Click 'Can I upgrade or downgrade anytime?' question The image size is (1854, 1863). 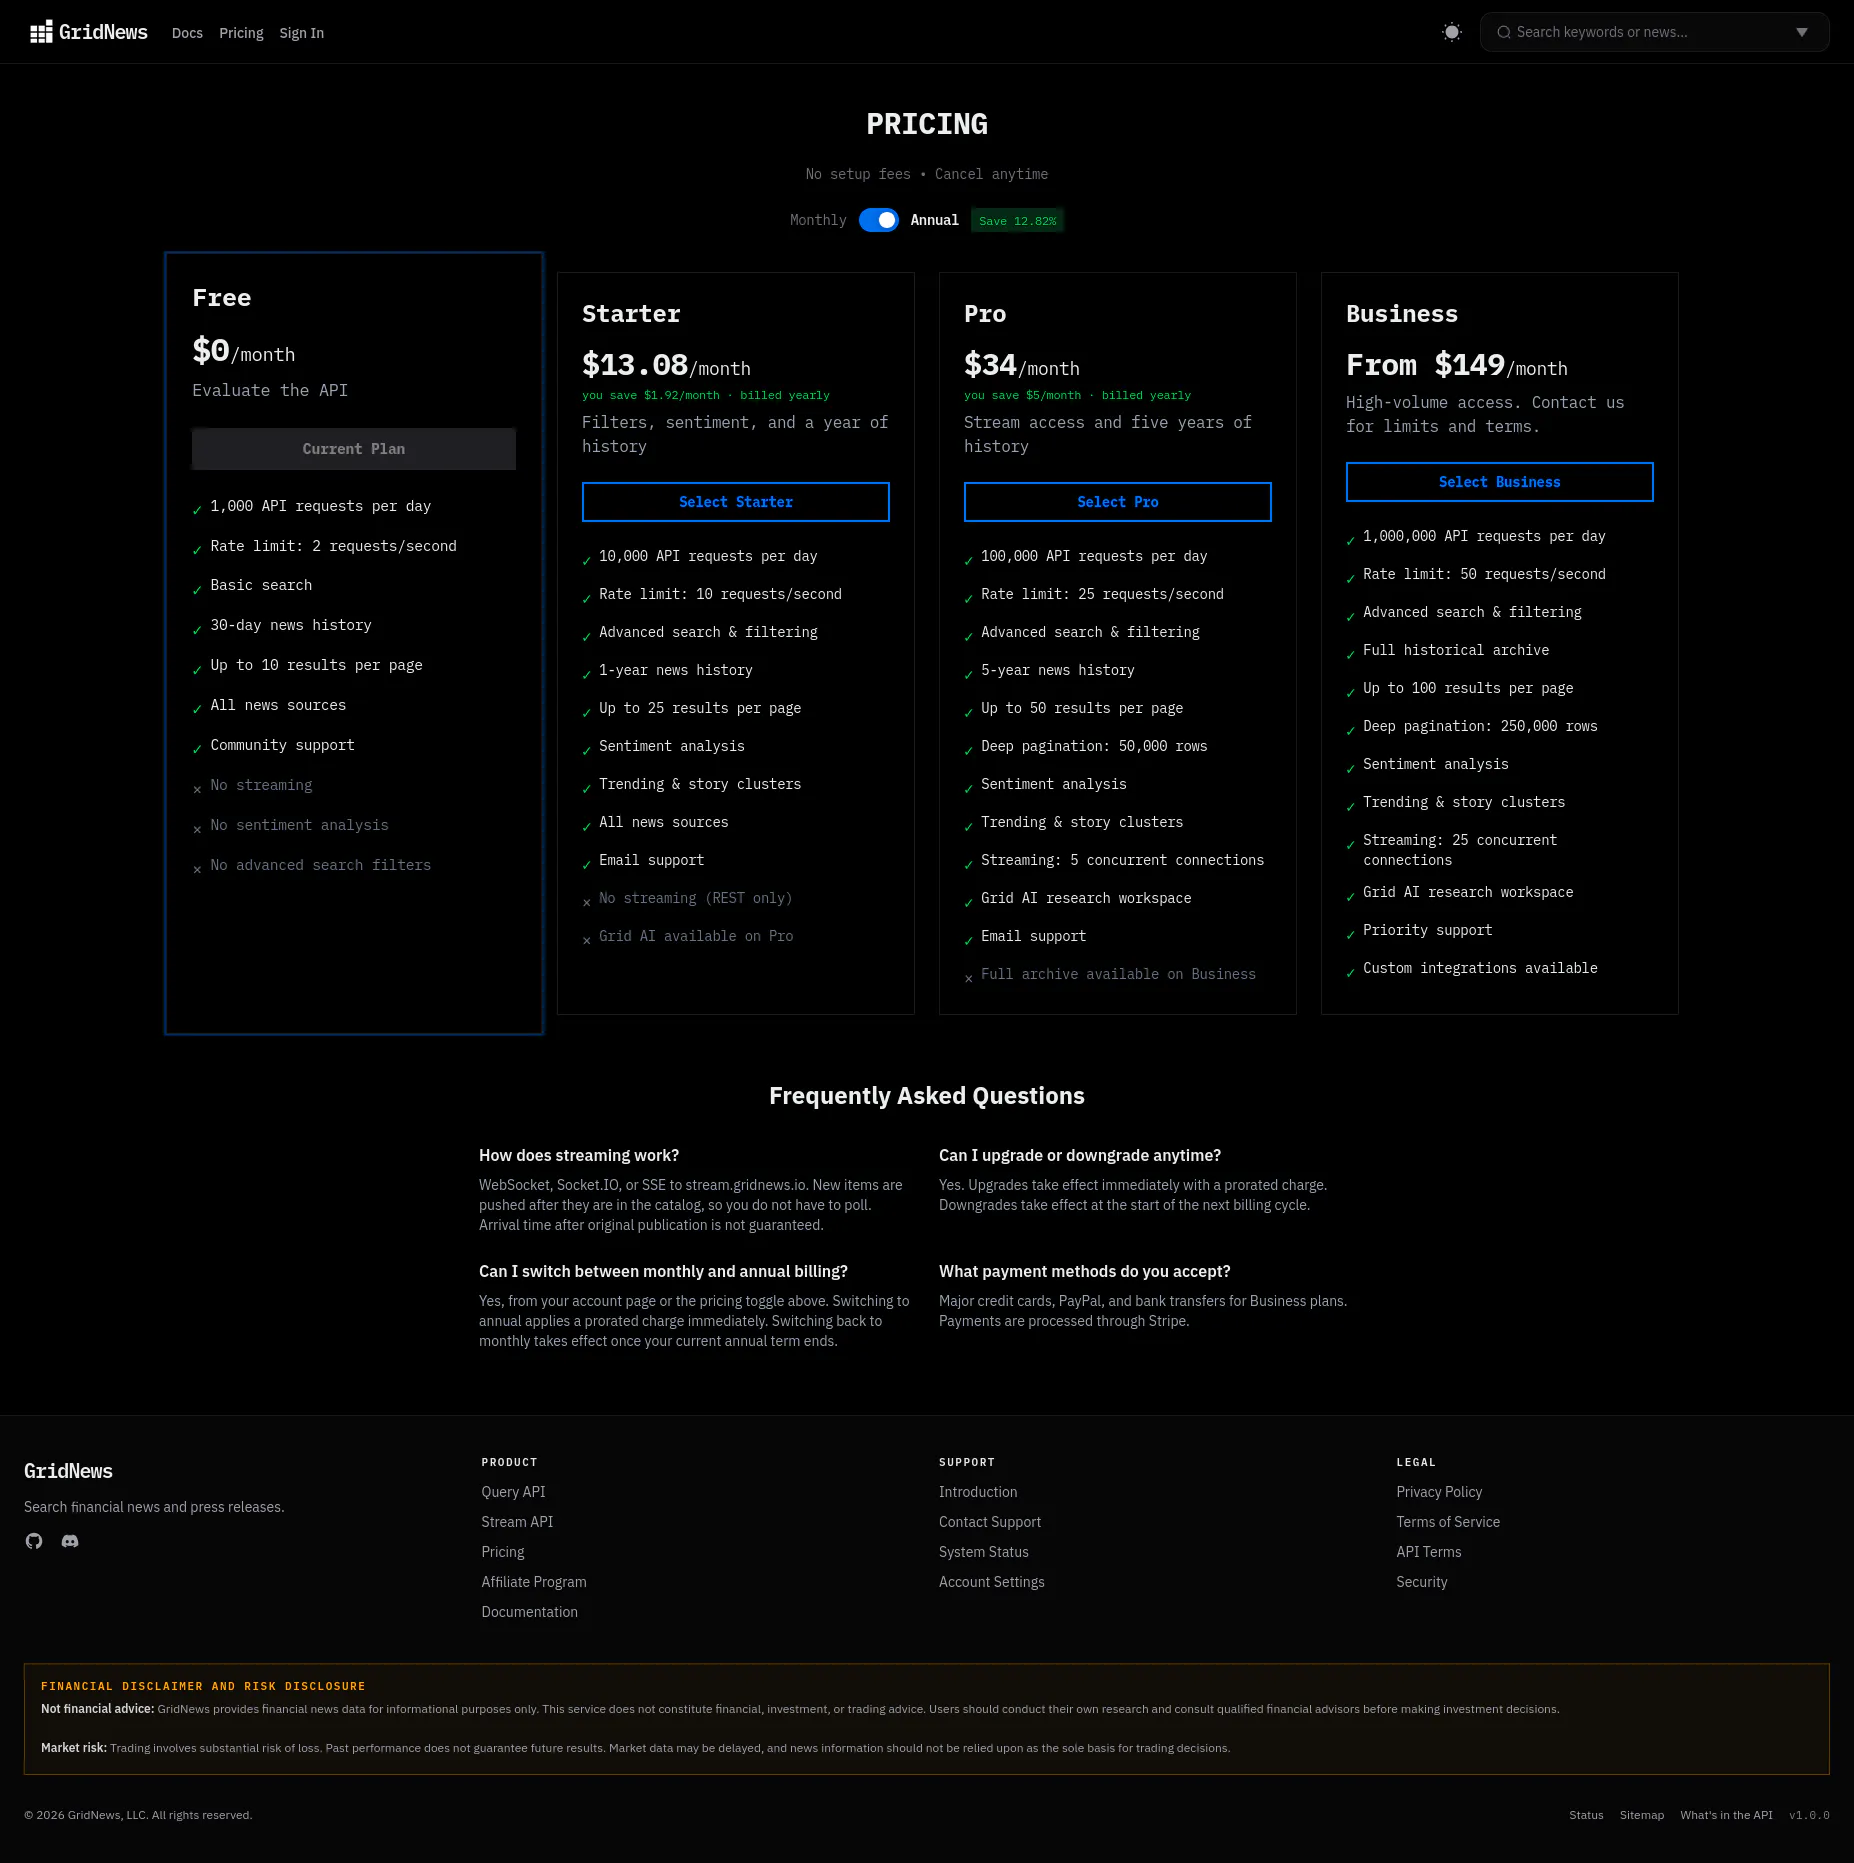coord(1079,1155)
